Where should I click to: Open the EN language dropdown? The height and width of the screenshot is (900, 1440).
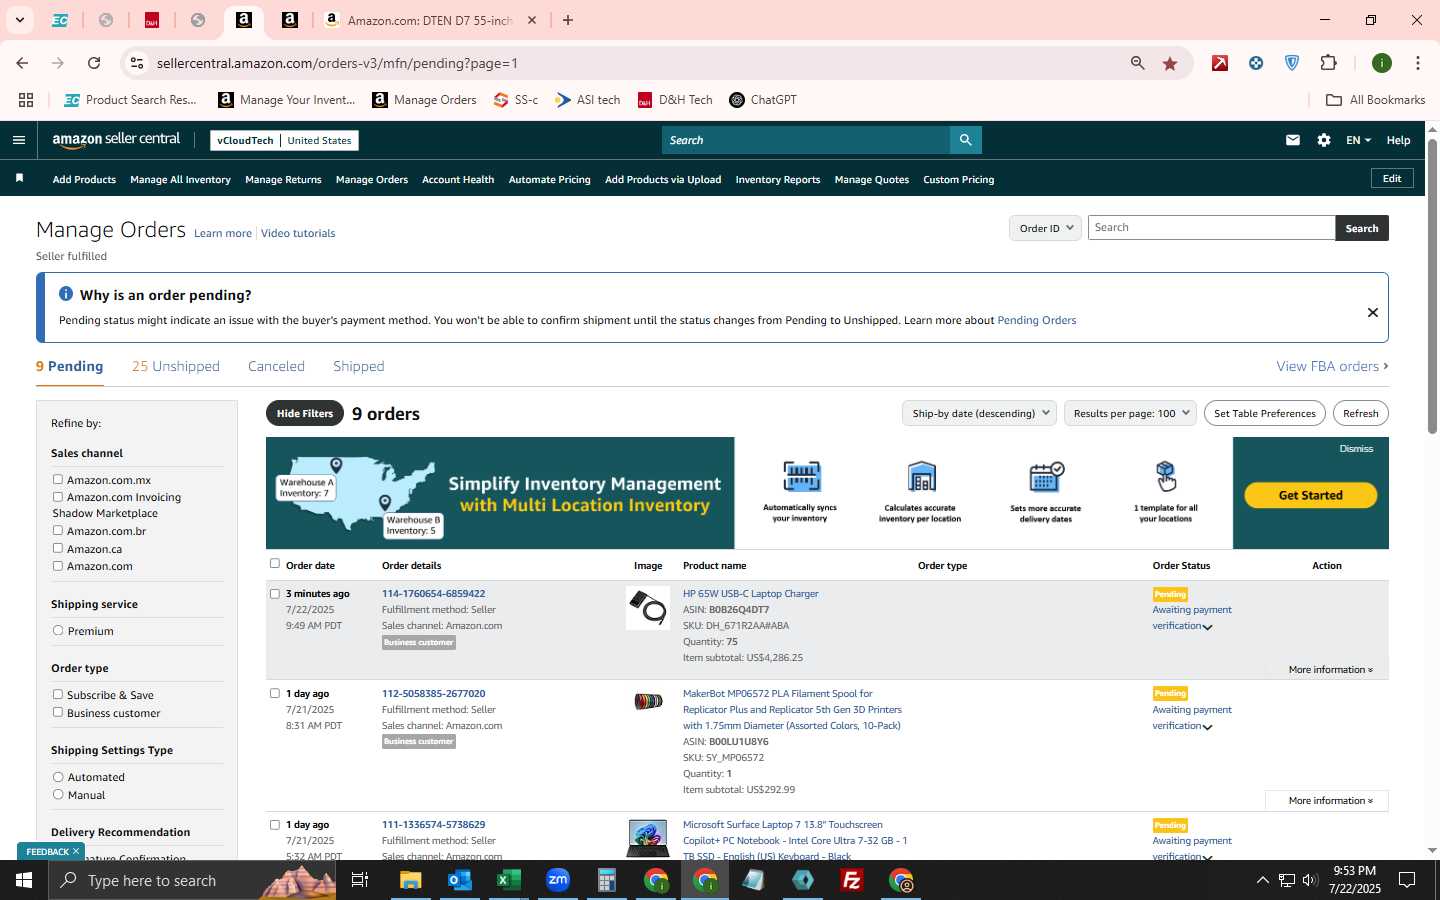point(1358,140)
